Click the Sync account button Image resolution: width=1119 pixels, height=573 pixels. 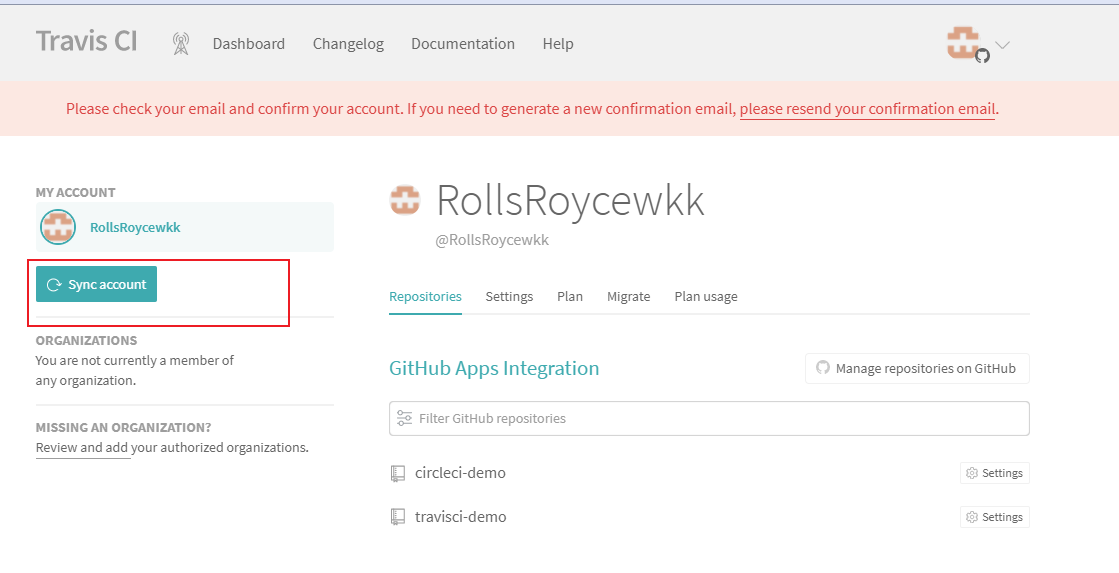pos(96,284)
